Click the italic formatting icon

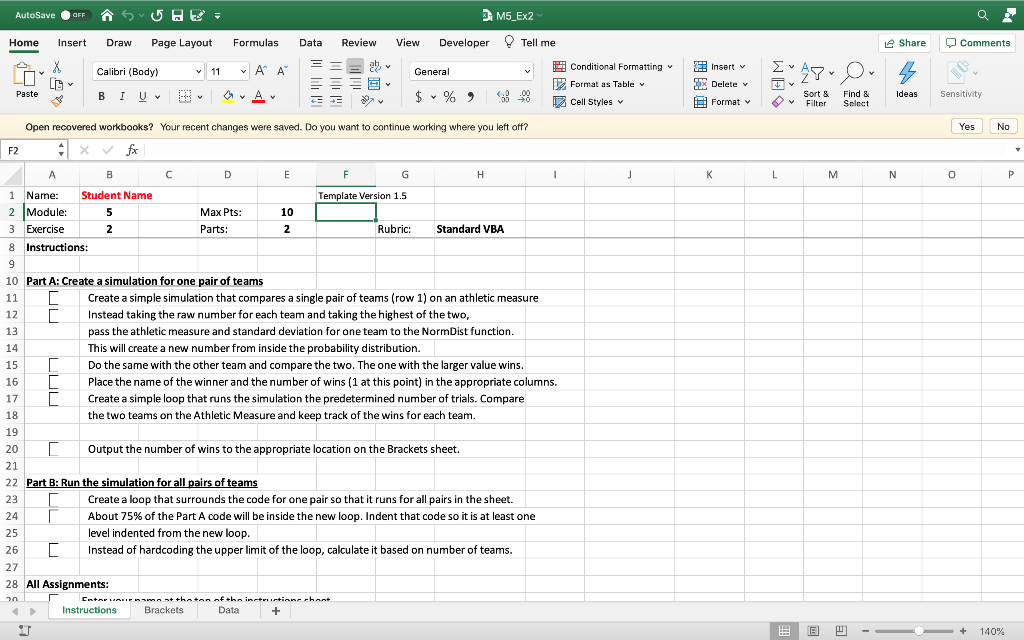(123, 97)
